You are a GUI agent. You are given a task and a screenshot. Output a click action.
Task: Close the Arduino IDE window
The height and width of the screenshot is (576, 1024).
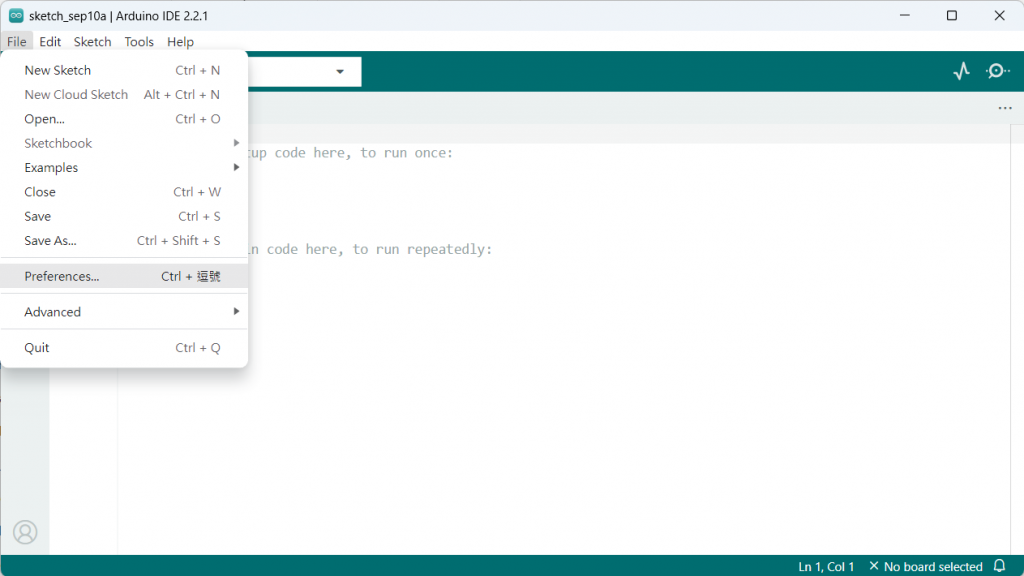click(999, 16)
